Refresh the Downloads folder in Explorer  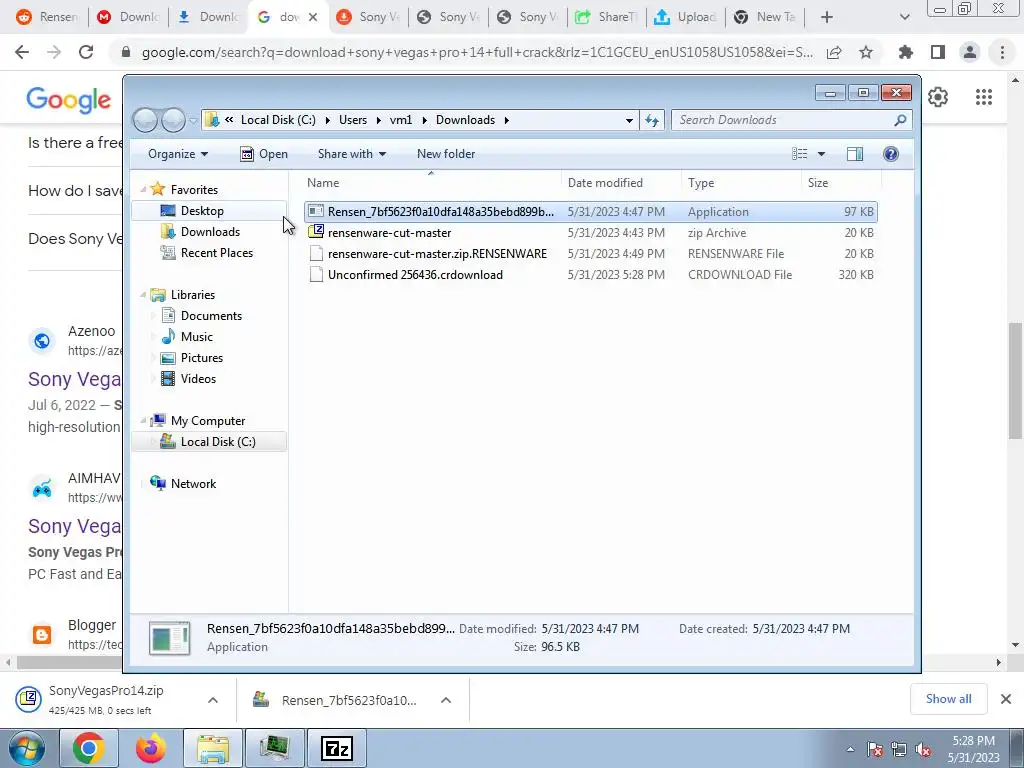(652, 120)
